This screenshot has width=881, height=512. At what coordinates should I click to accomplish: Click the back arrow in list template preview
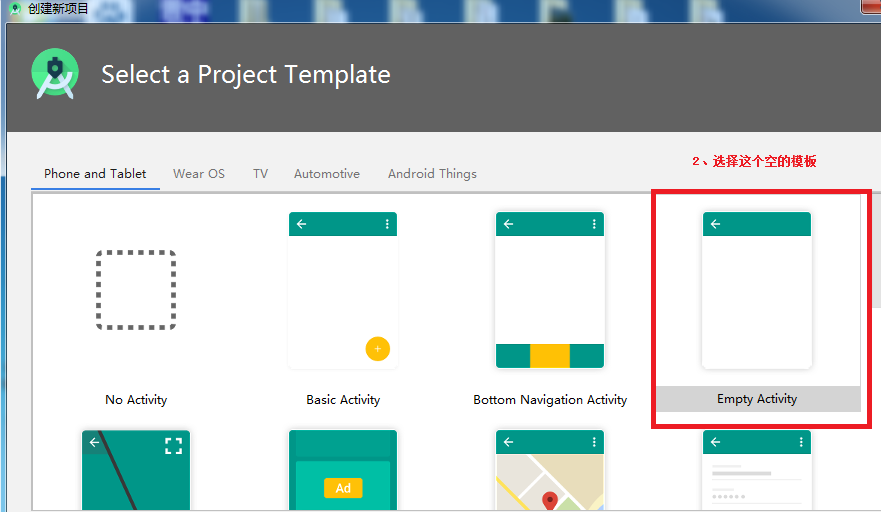715,442
